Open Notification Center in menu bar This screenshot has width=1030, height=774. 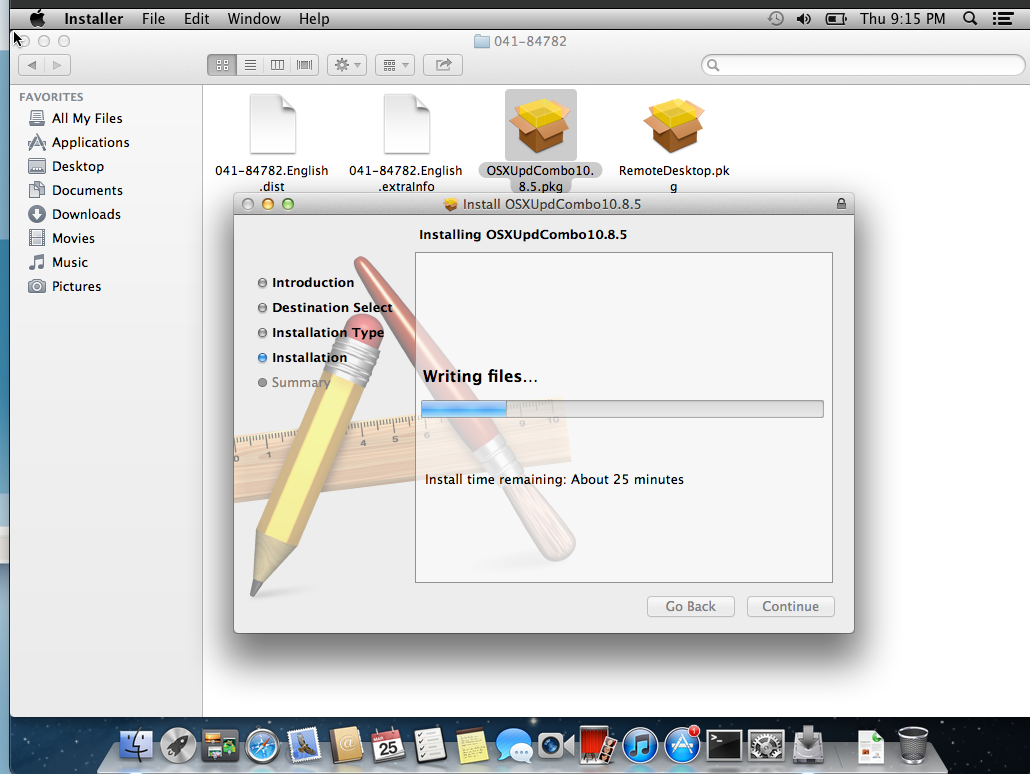pyautogui.click(x=1002, y=18)
